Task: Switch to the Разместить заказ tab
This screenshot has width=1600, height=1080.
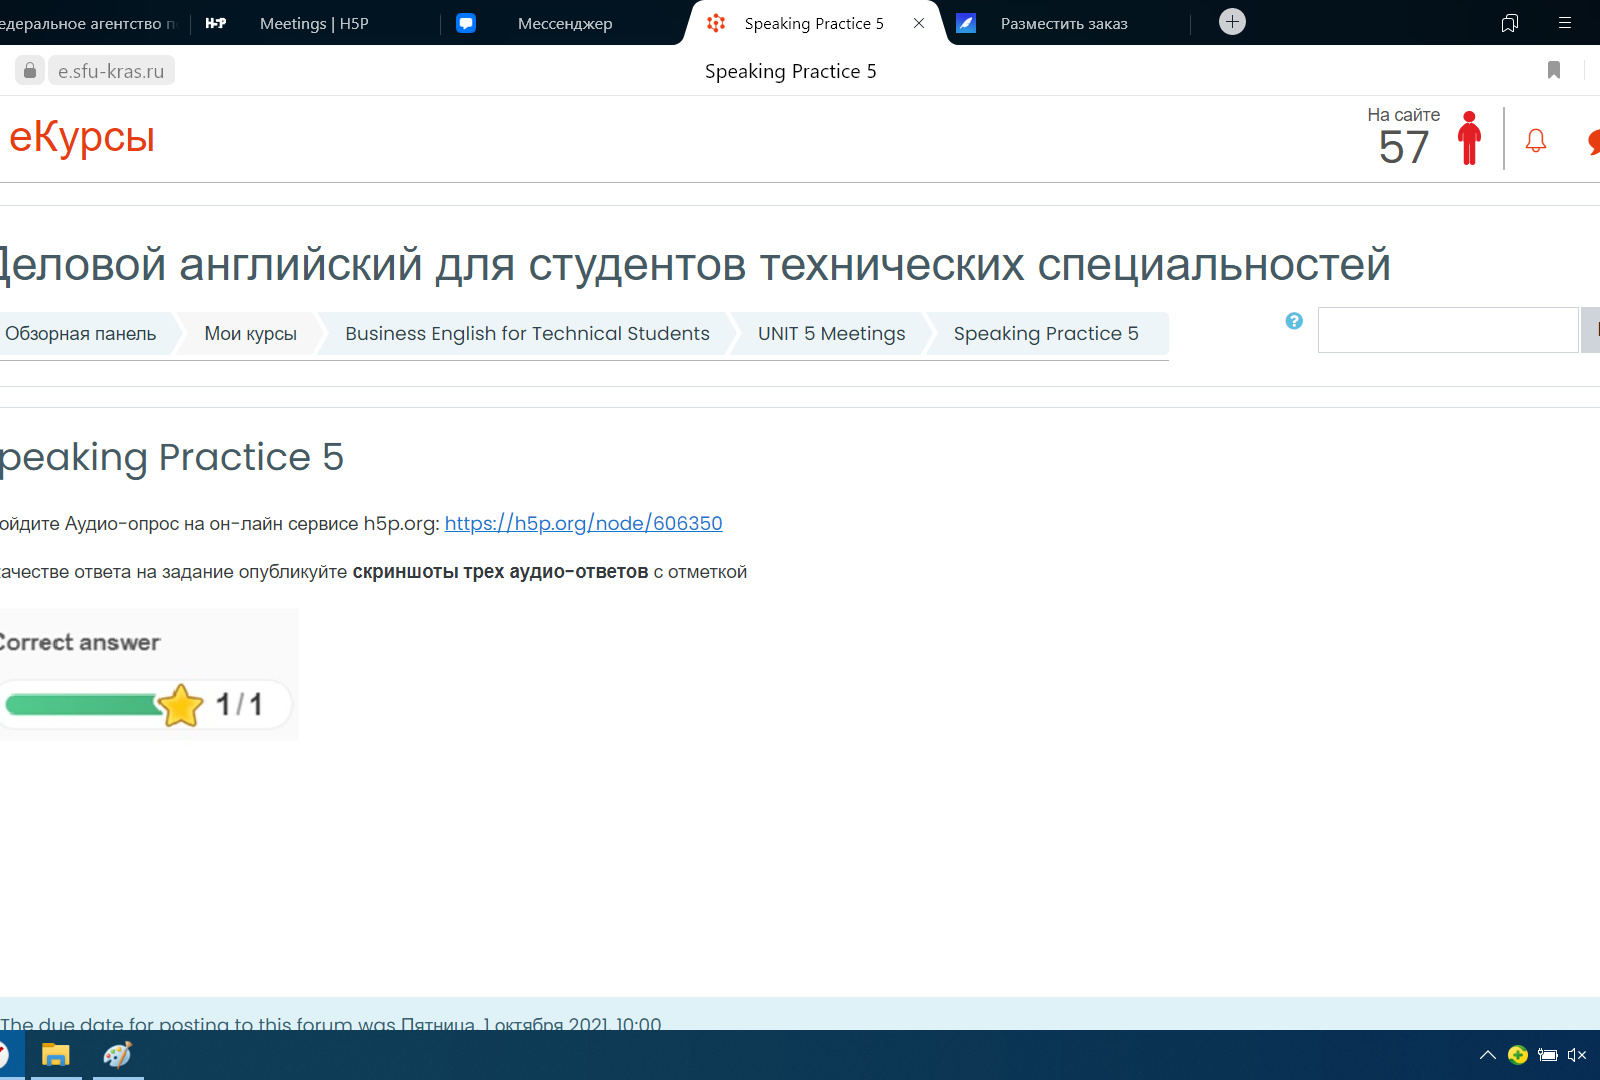Action: (x=1063, y=23)
